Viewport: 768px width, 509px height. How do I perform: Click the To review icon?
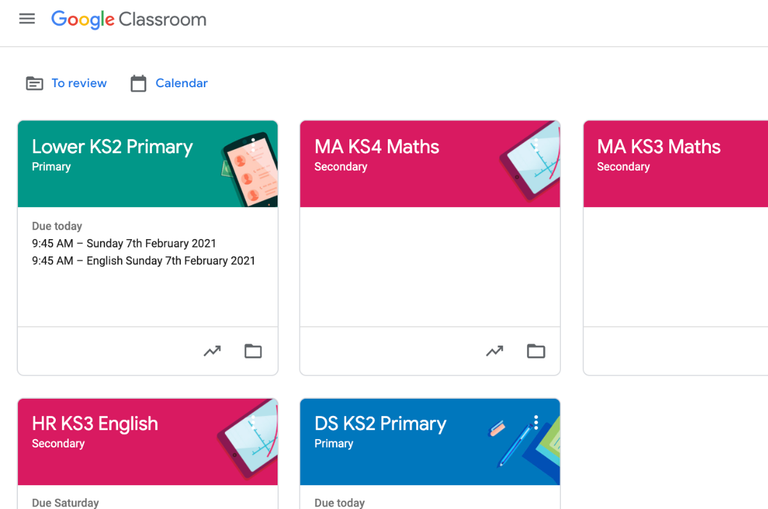coord(34,83)
